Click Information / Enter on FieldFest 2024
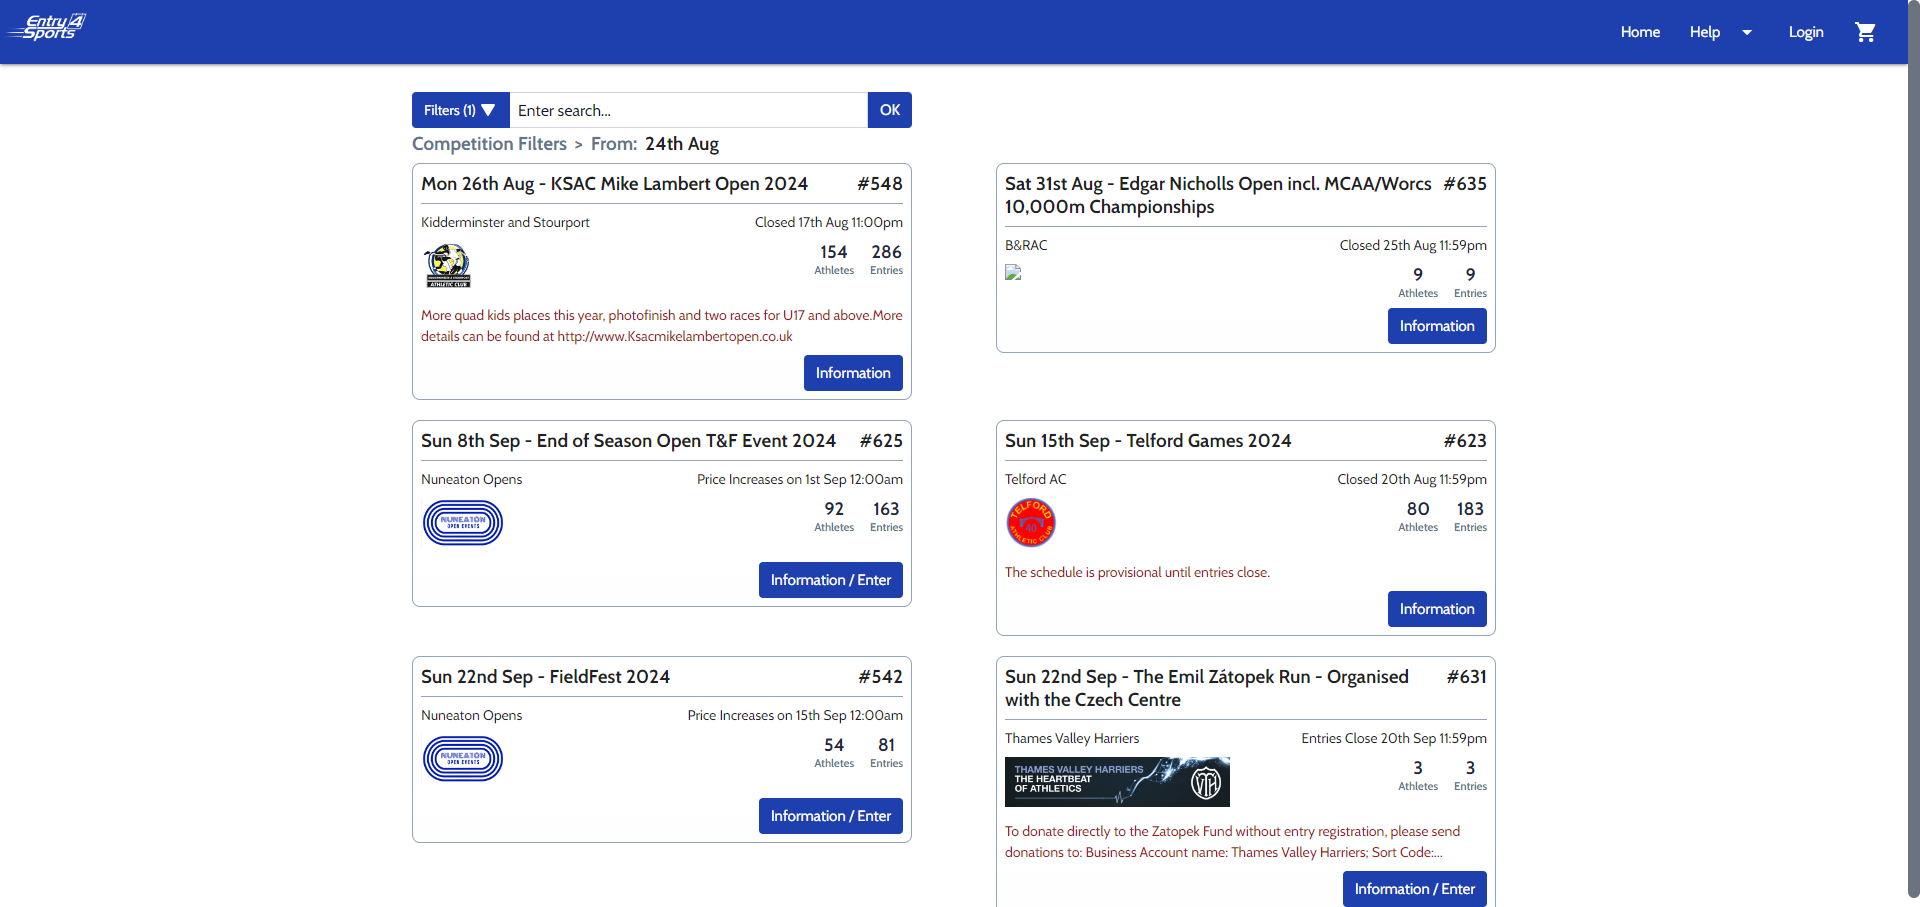This screenshot has height=907, width=1920. [830, 815]
